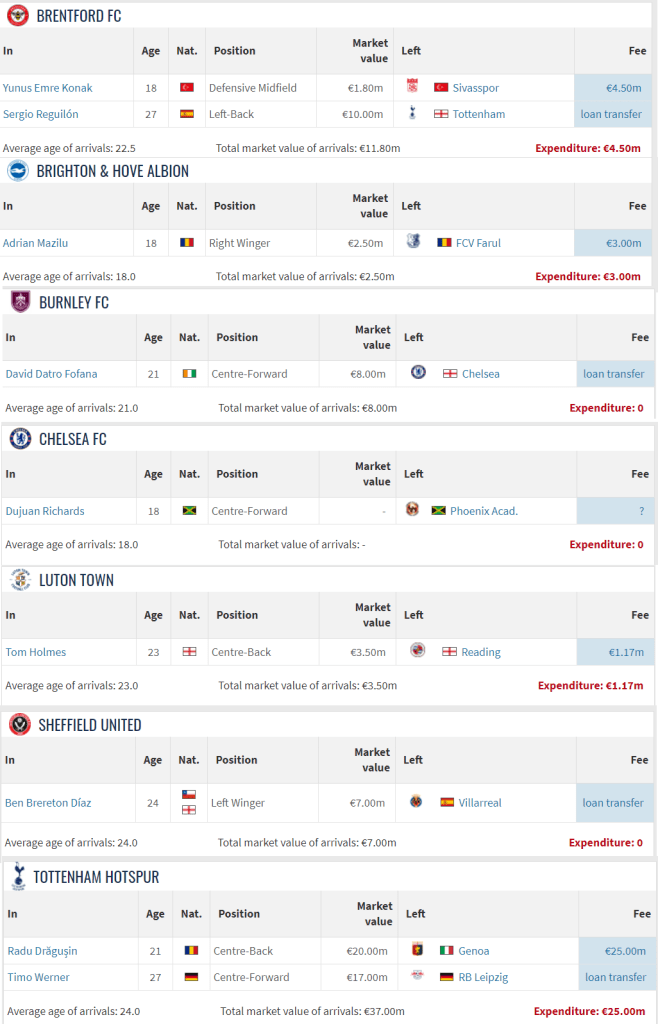Click the Brentford FC club crest
The image size is (658, 1024).
(18, 15)
